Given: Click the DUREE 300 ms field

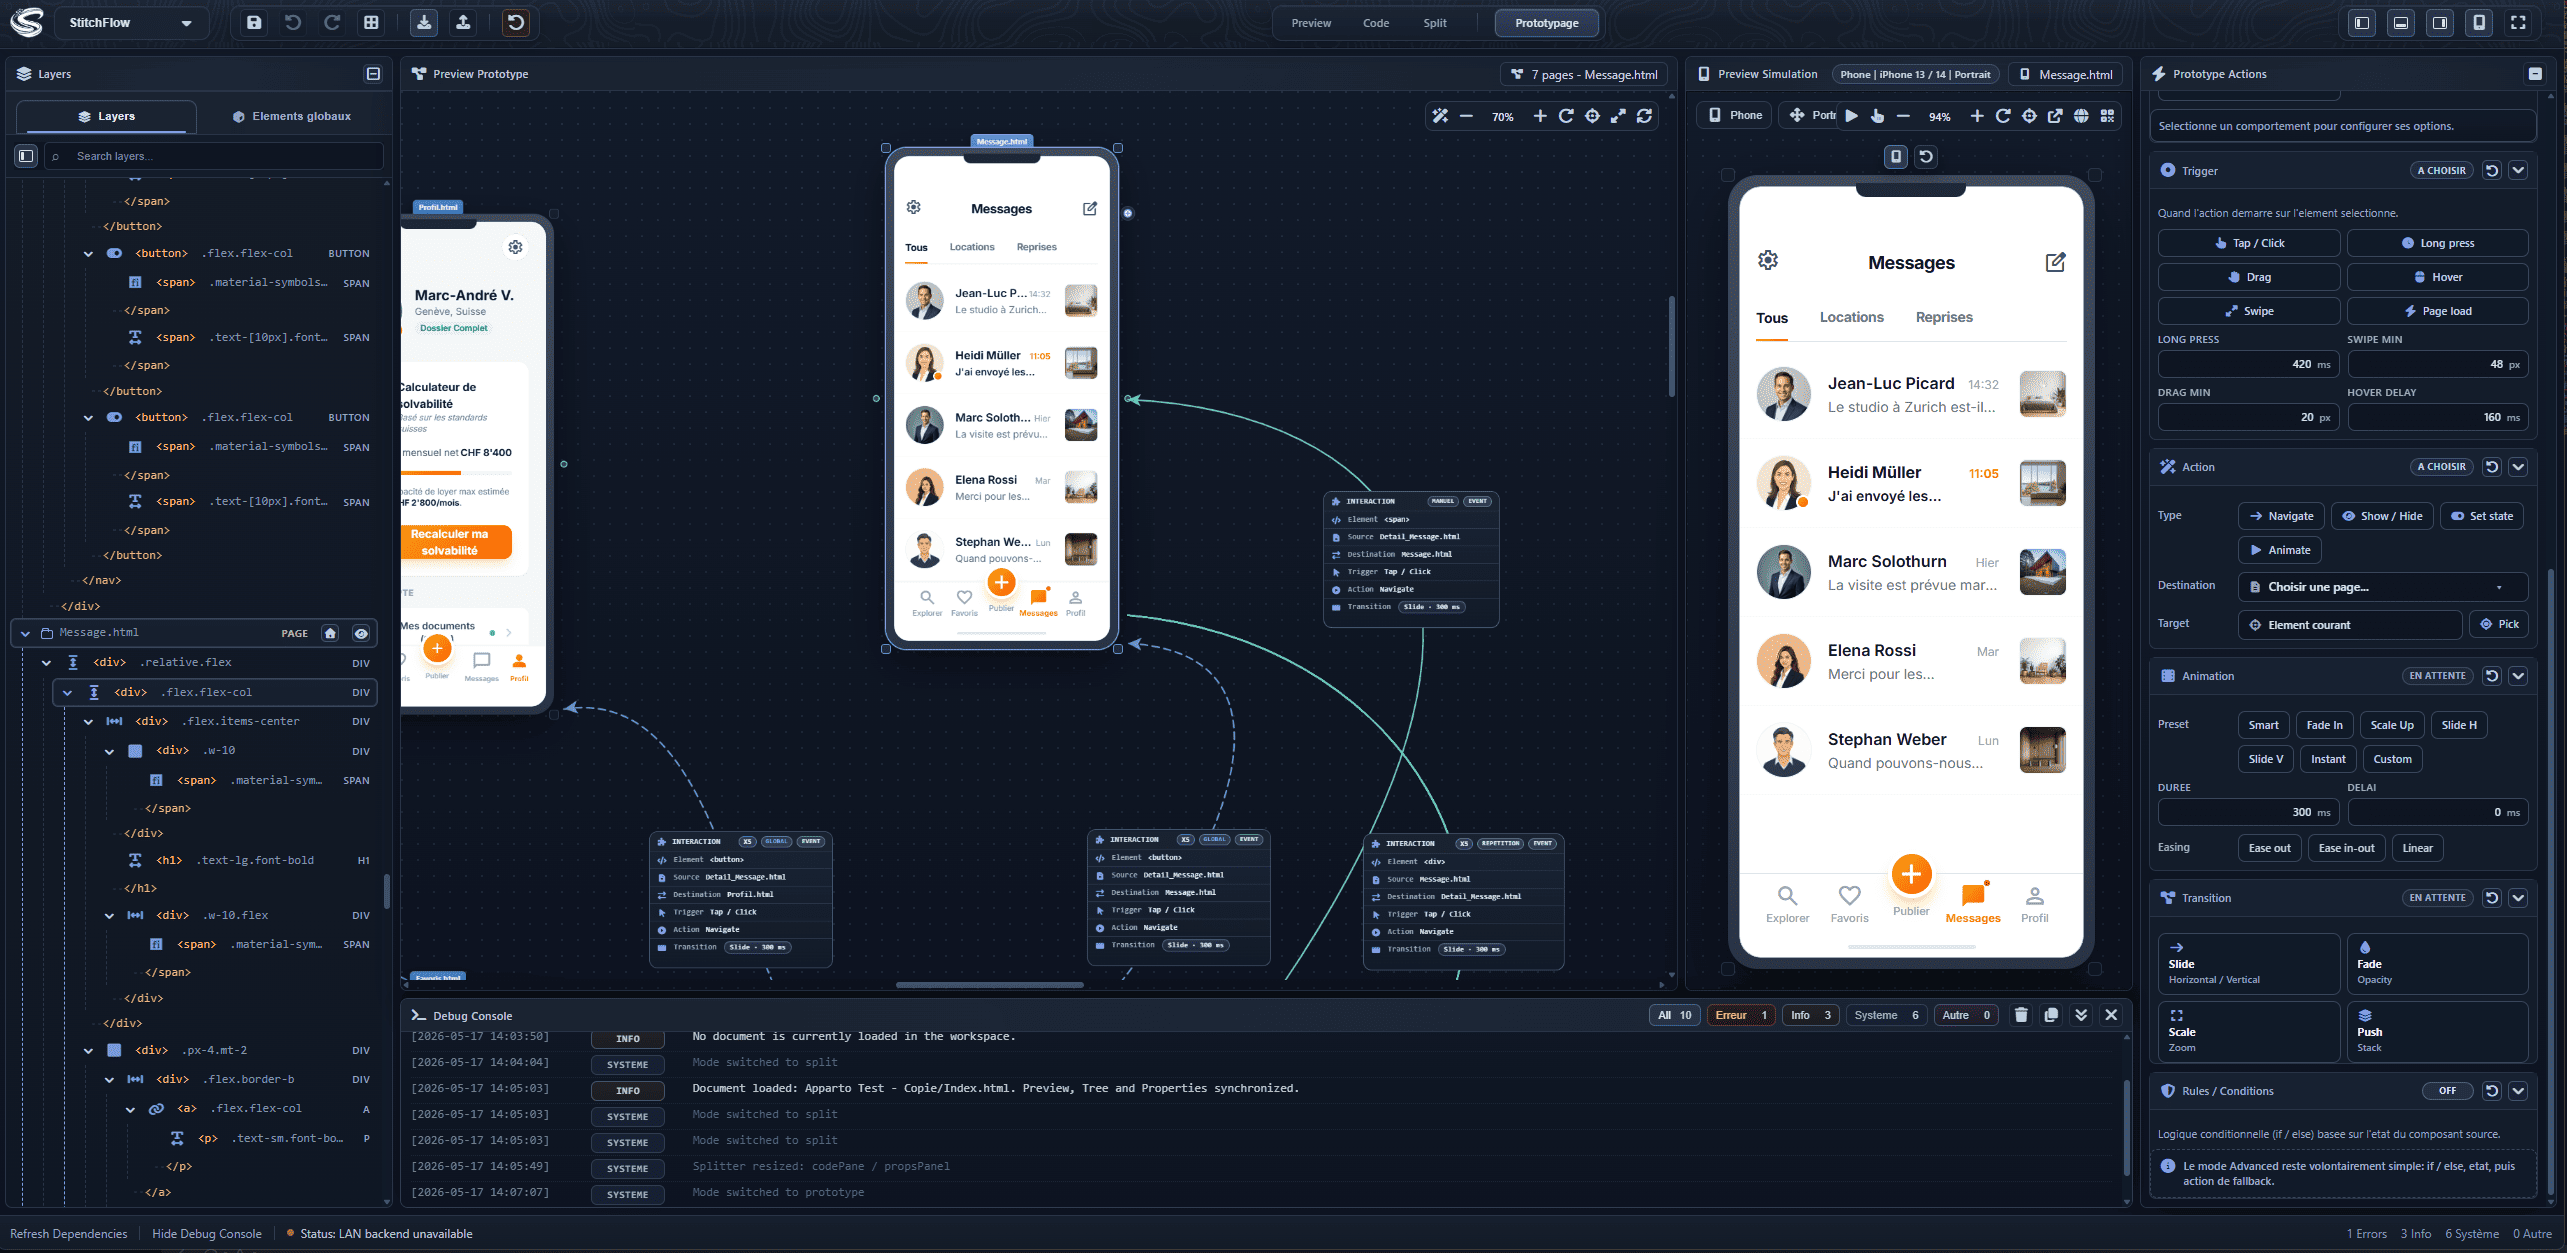Looking at the screenshot, I should pyautogui.click(x=2248, y=812).
